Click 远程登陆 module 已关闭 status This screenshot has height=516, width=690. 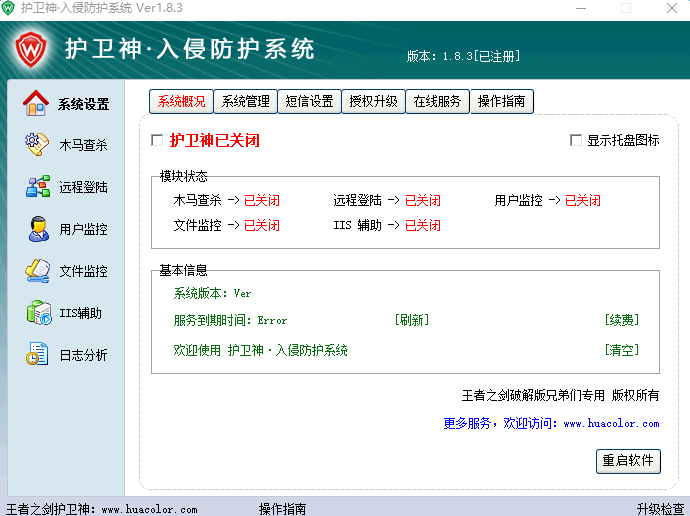(x=422, y=201)
